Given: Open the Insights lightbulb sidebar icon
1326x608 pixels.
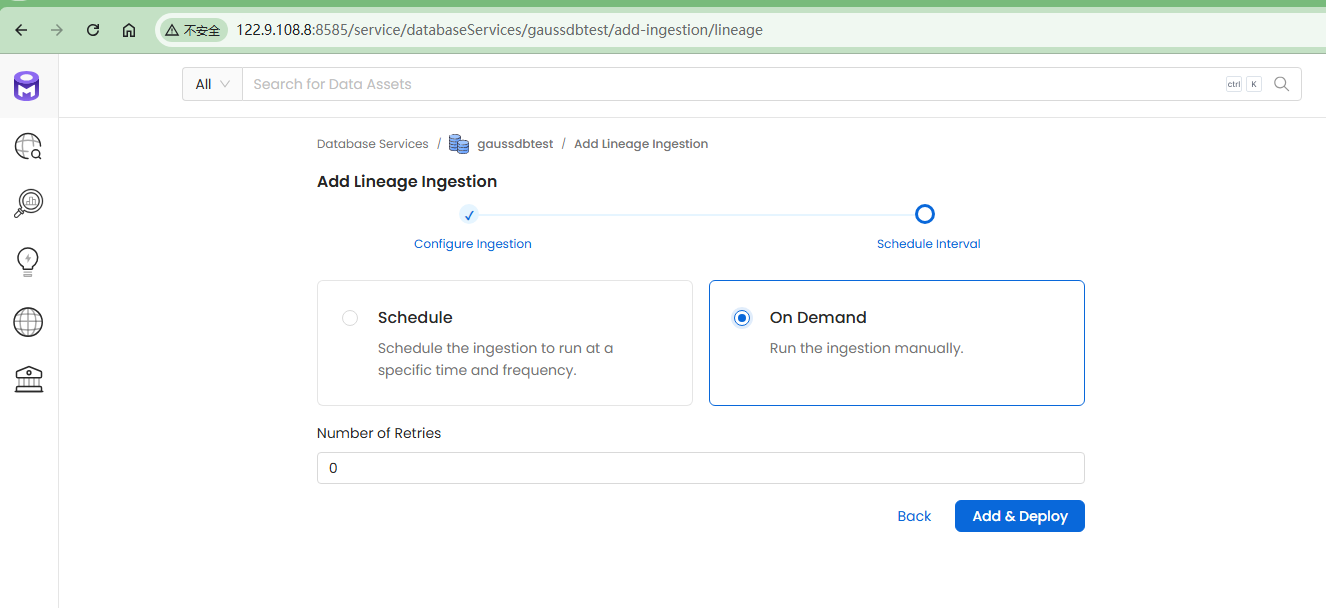Looking at the screenshot, I should [x=28, y=262].
